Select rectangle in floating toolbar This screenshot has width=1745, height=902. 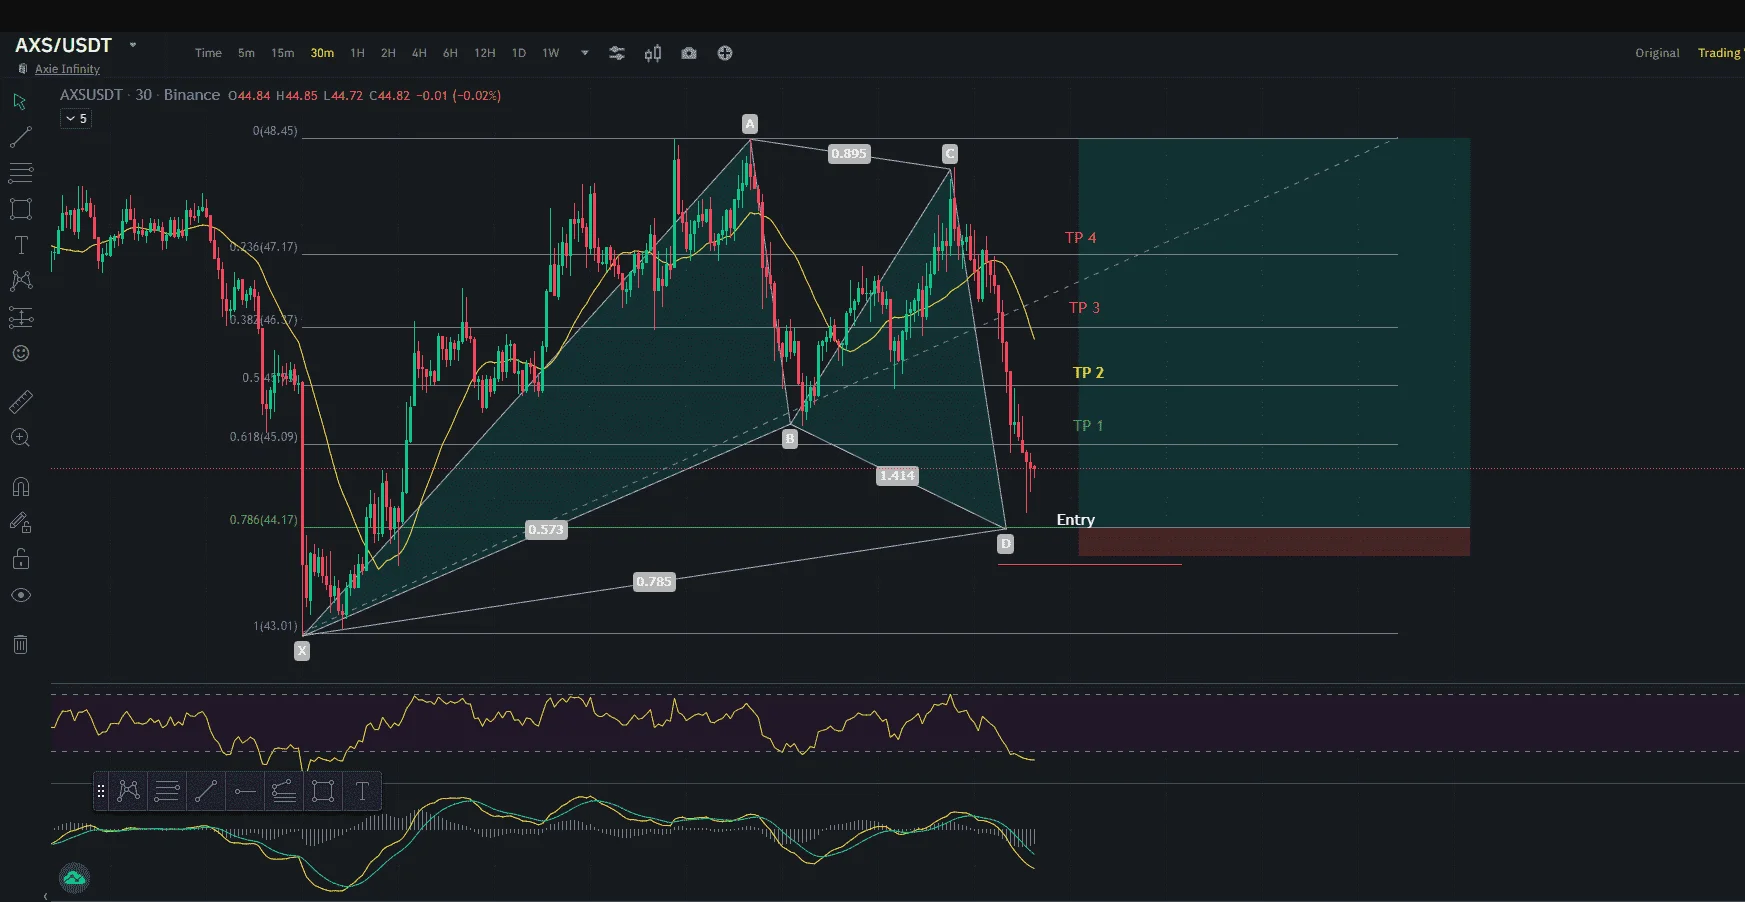pyautogui.click(x=323, y=791)
